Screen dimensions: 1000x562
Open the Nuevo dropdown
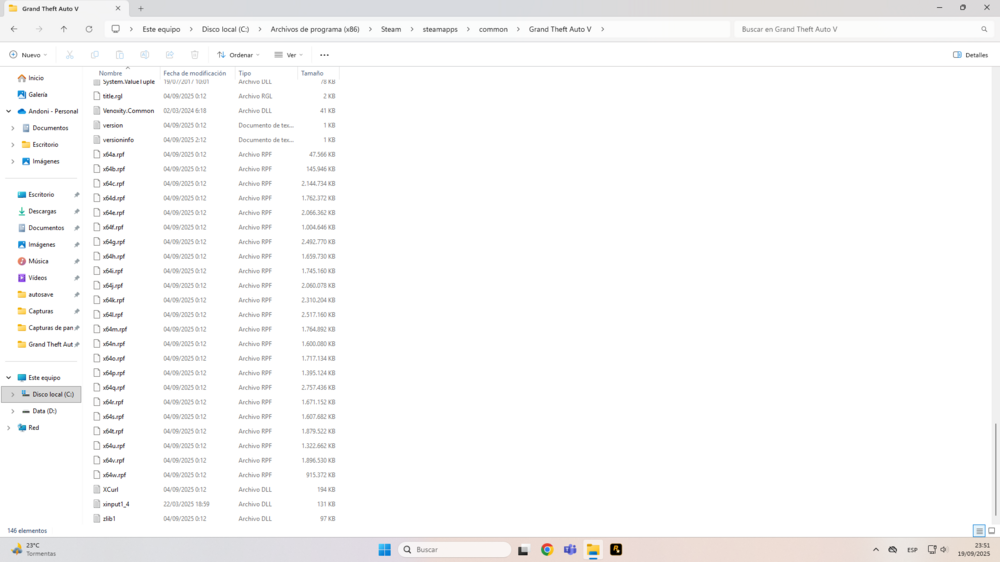click(x=28, y=55)
